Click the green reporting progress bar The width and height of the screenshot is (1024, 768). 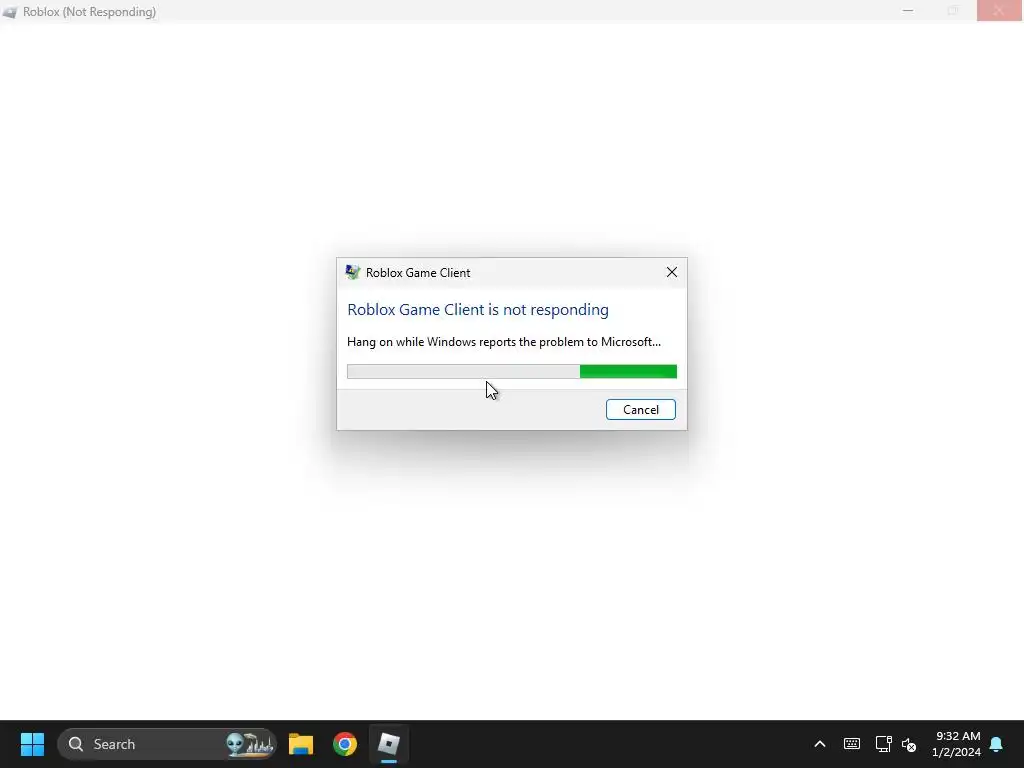tap(511, 372)
